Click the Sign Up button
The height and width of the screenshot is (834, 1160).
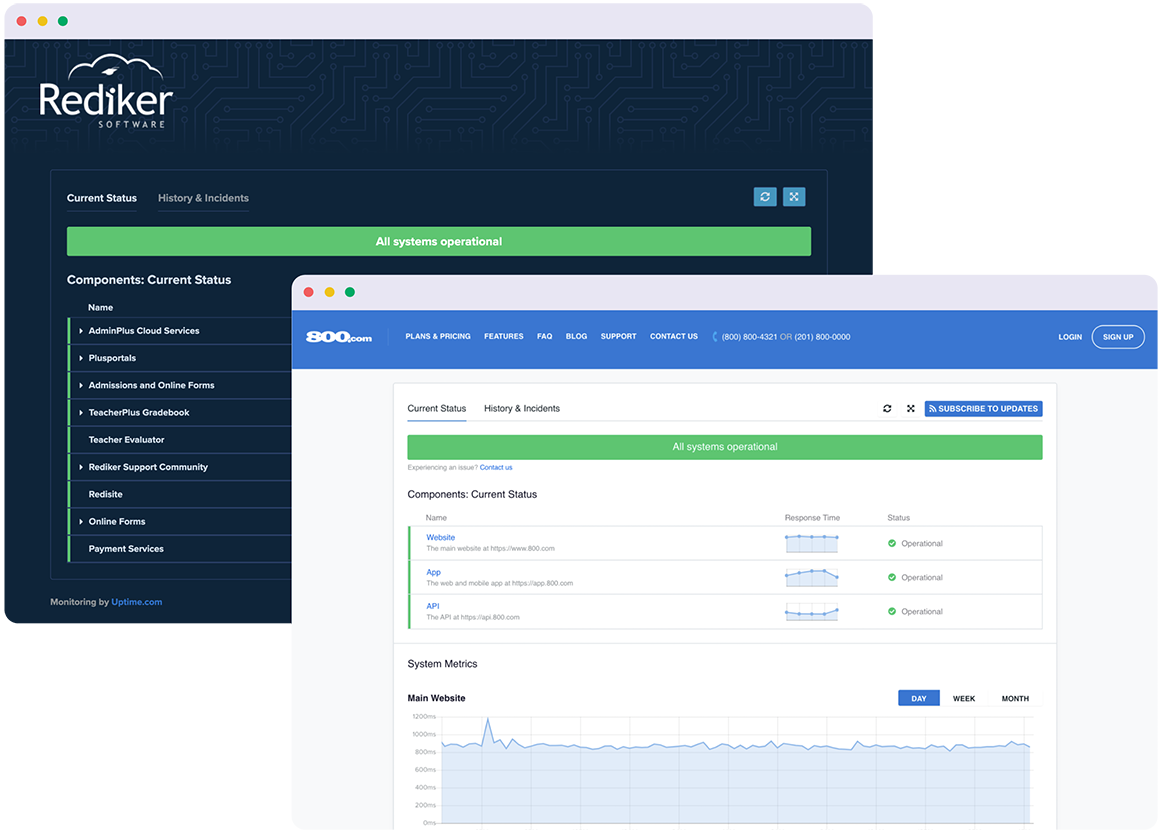pos(1118,337)
